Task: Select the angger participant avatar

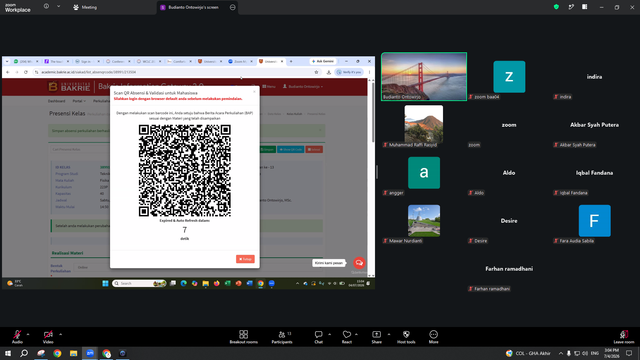Action: click(x=424, y=173)
